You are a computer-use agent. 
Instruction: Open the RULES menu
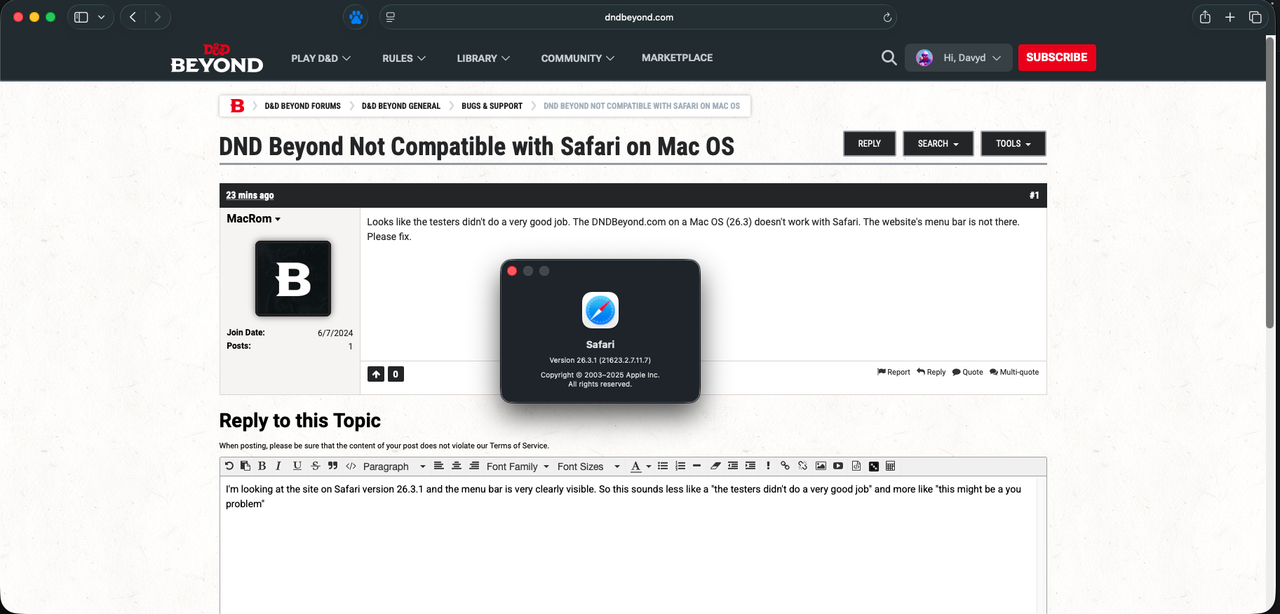(x=404, y=58)
